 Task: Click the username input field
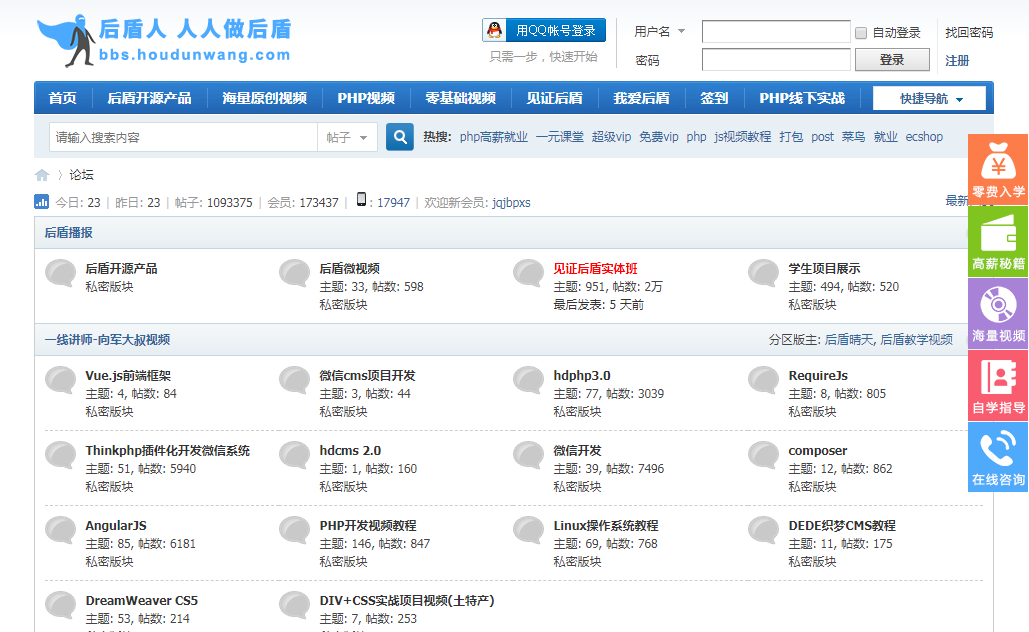pyautogui.click(x=776, y=32)
